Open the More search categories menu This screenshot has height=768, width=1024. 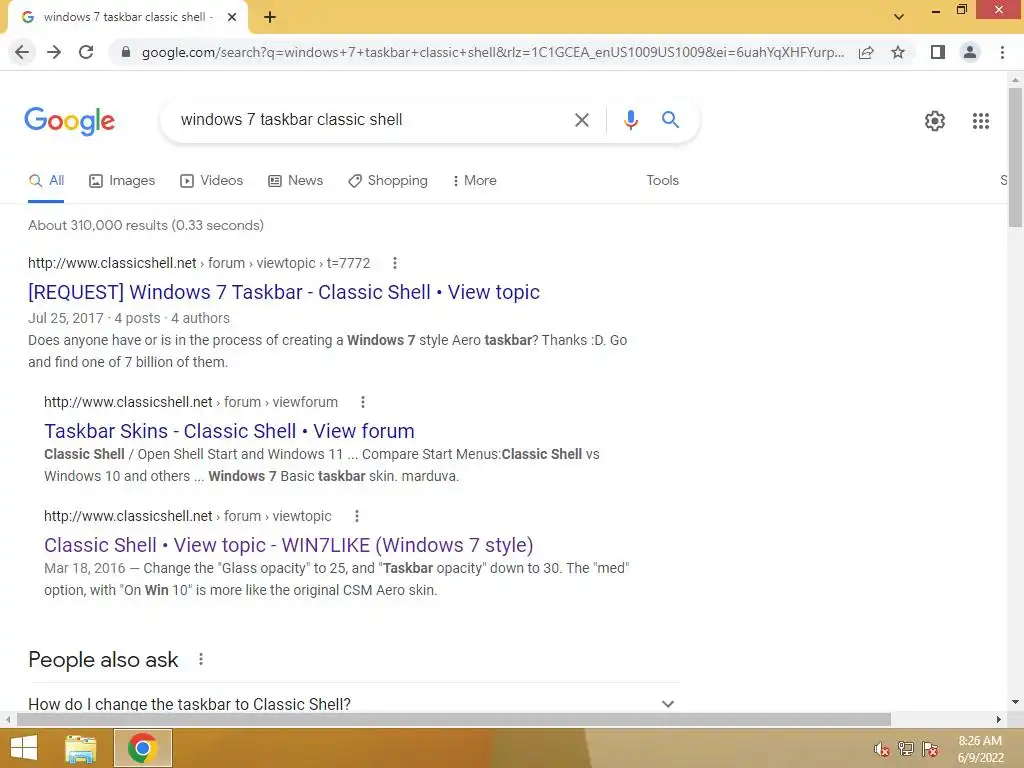(475, 181)
